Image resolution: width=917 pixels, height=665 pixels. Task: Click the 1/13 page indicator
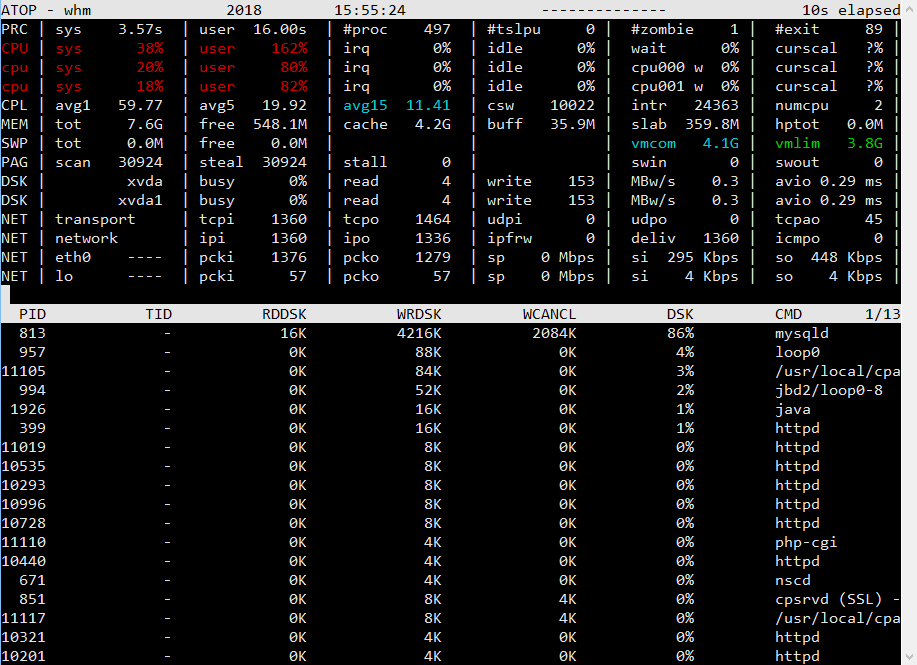881,314
